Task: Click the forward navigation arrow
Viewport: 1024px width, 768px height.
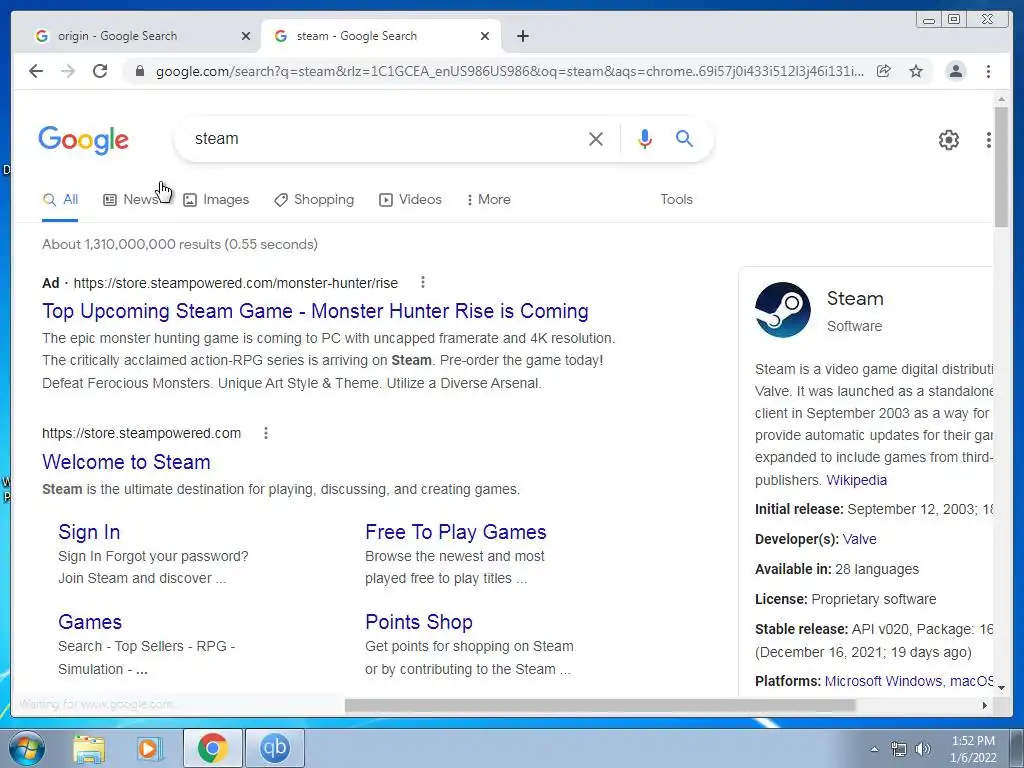Action: (68, 71)
